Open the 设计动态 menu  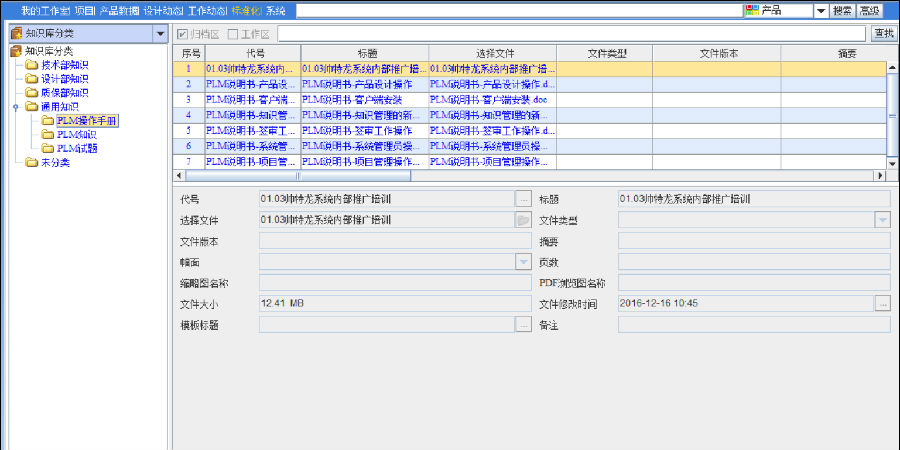point(163,10)
